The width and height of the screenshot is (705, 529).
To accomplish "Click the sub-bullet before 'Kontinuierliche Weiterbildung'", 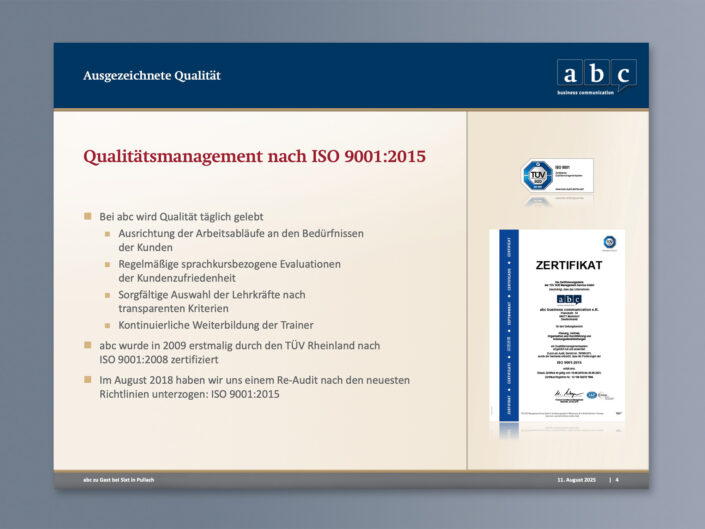I will pos(109,325).
